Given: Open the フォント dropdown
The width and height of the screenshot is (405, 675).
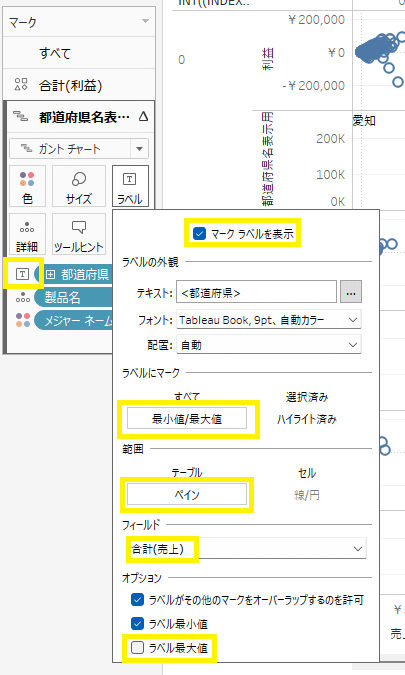Looking at the screenshot, I should coord(269,320).
